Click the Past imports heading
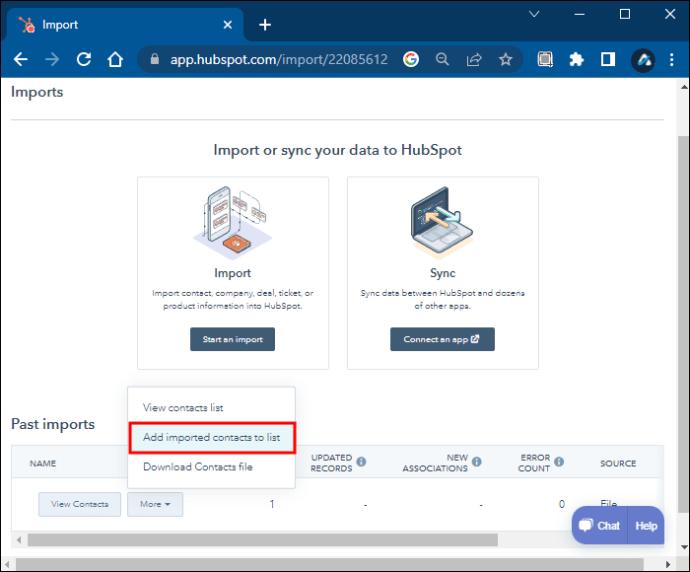 pos(53,424)
